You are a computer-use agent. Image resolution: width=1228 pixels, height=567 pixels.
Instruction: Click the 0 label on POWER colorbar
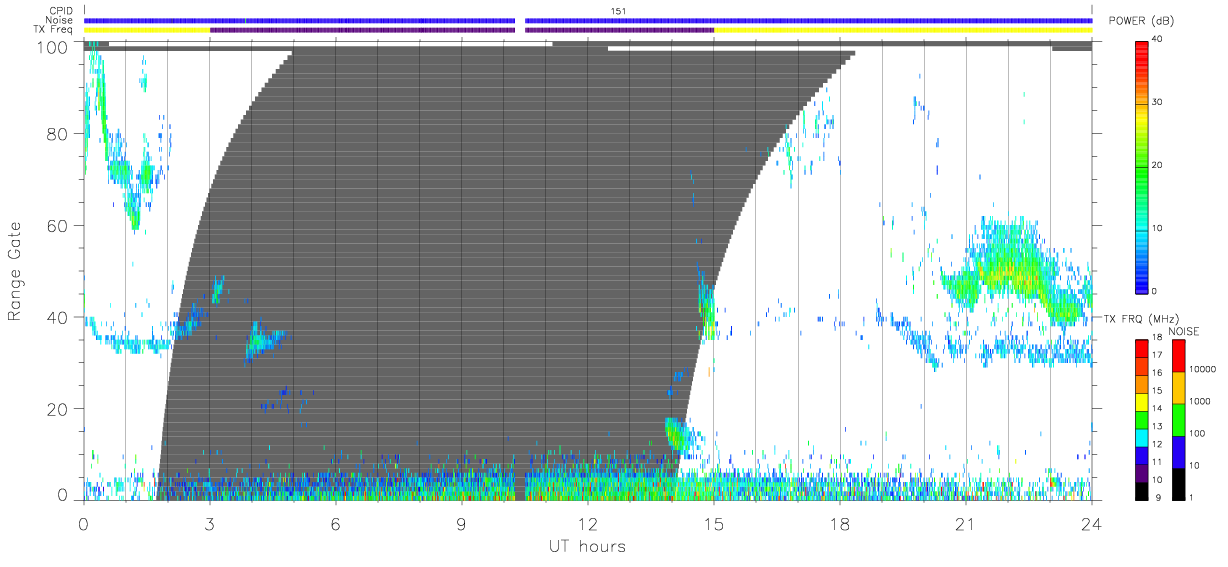[x=1155, y=291]
